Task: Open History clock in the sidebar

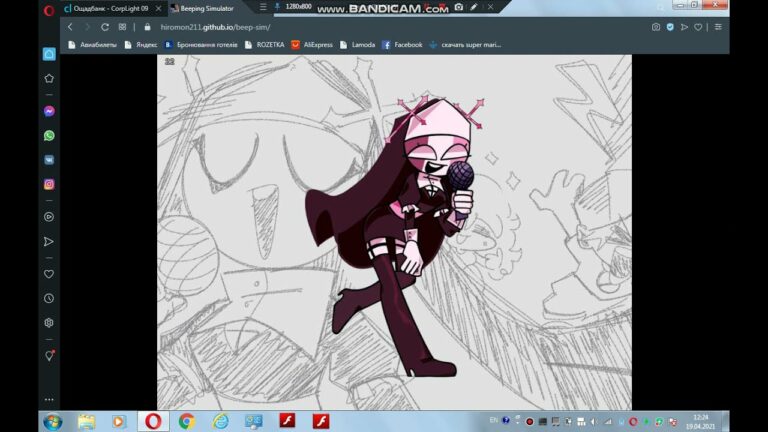Action: [49, 298]
